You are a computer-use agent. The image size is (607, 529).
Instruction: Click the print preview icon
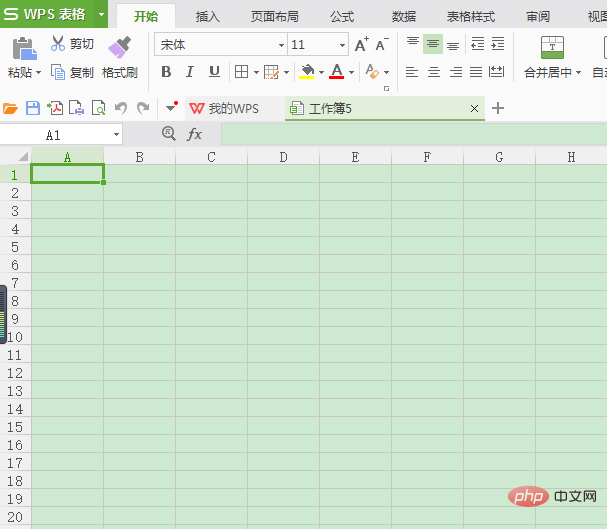pyautogui.click(x=98, y=108)
